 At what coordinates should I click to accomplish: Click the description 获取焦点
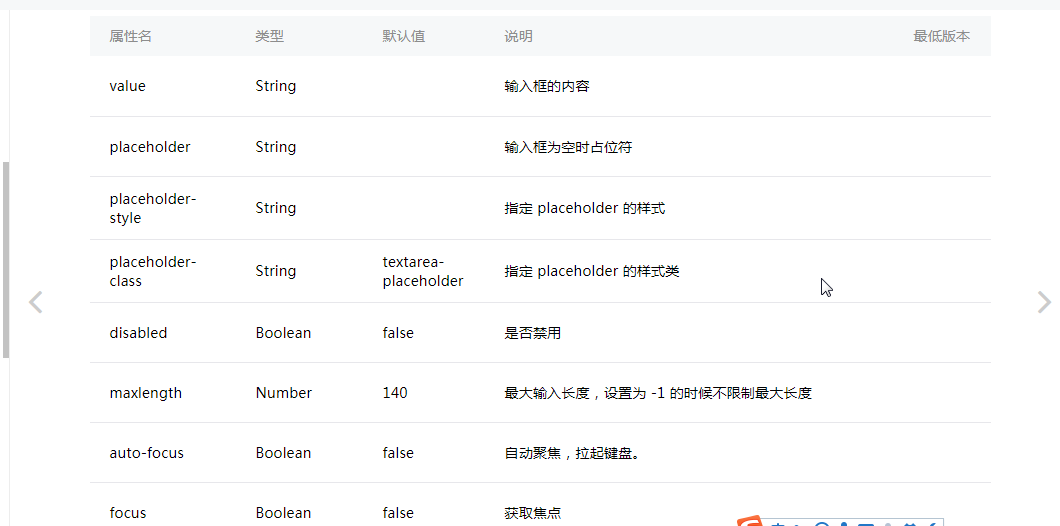pyautogui.click(x=533, y=513)
